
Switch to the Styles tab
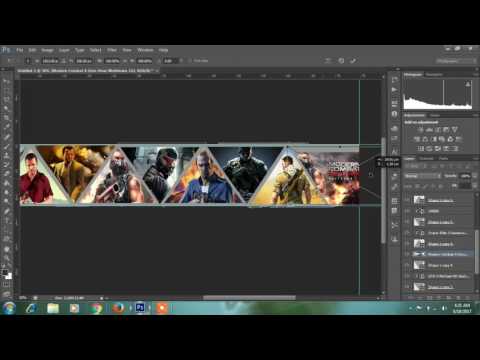pyautogui.click(x=435, y=115)
